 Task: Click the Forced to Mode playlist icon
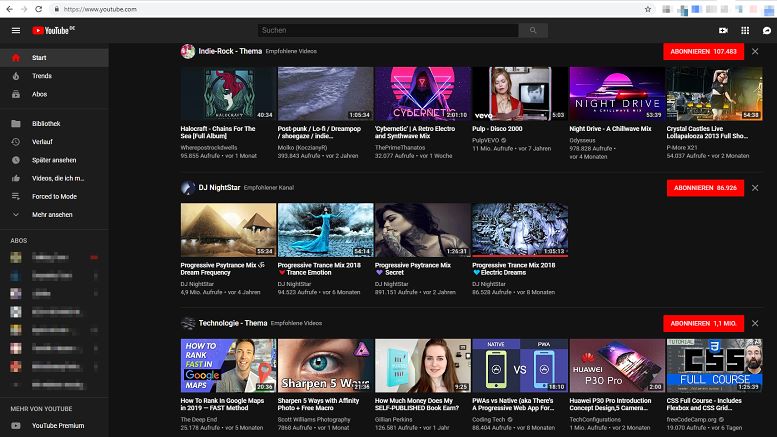click(16, 197)
